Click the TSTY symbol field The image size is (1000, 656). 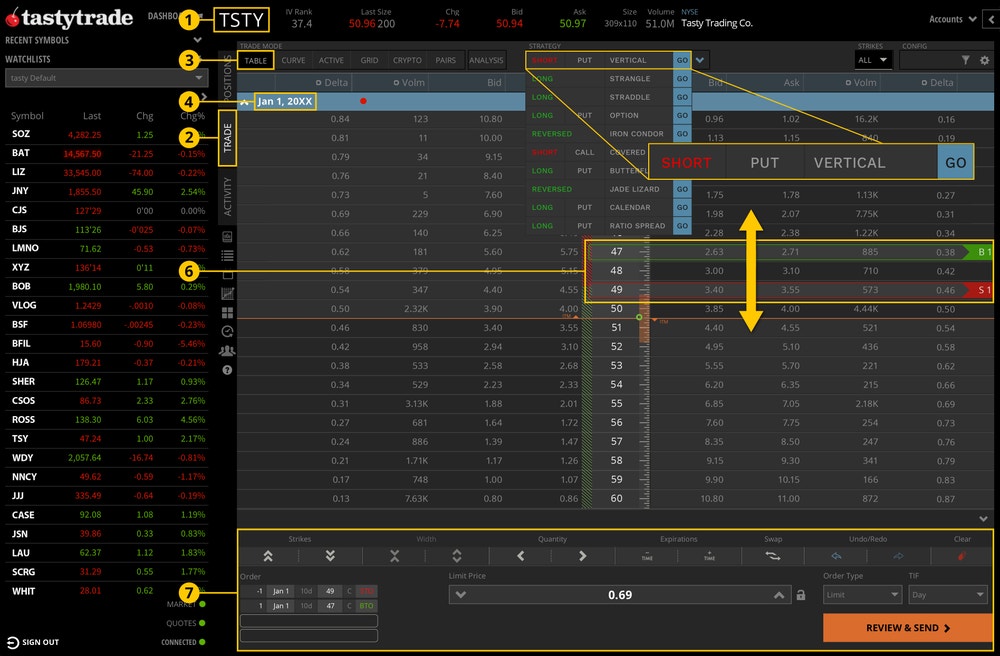[x=241, y=20]
